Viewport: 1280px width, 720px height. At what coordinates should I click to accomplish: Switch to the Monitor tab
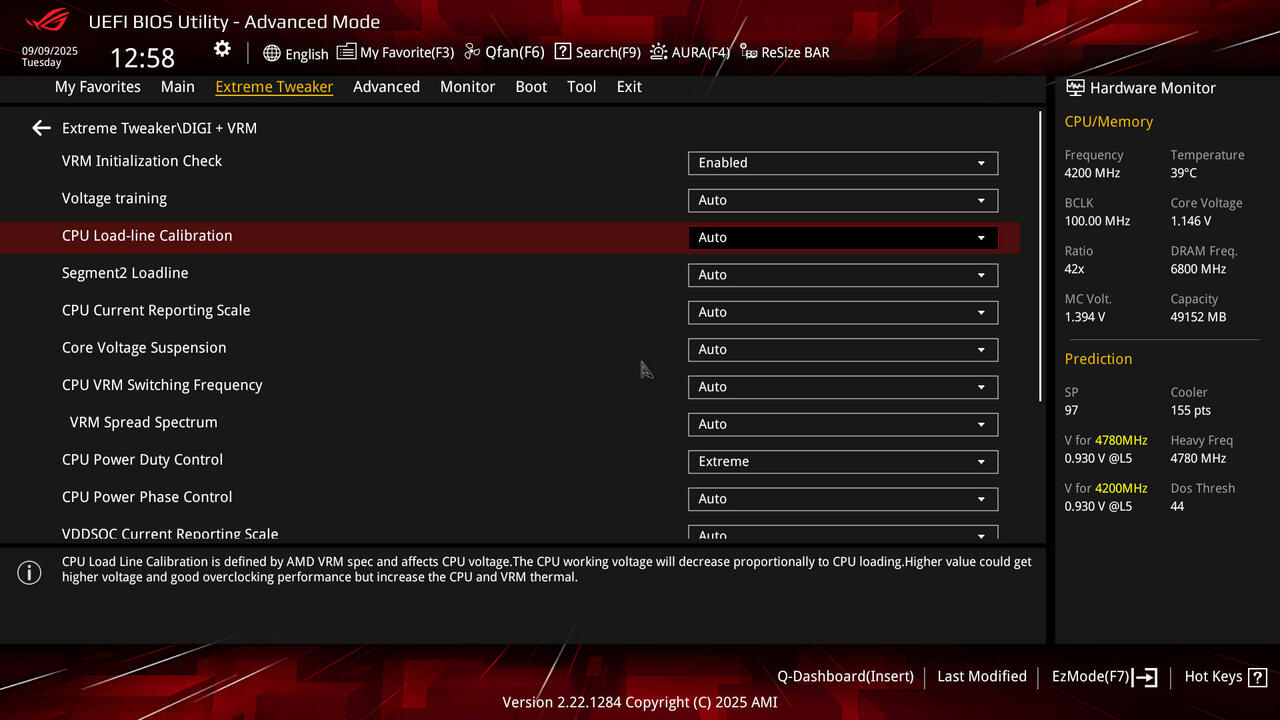pos(467,87)
